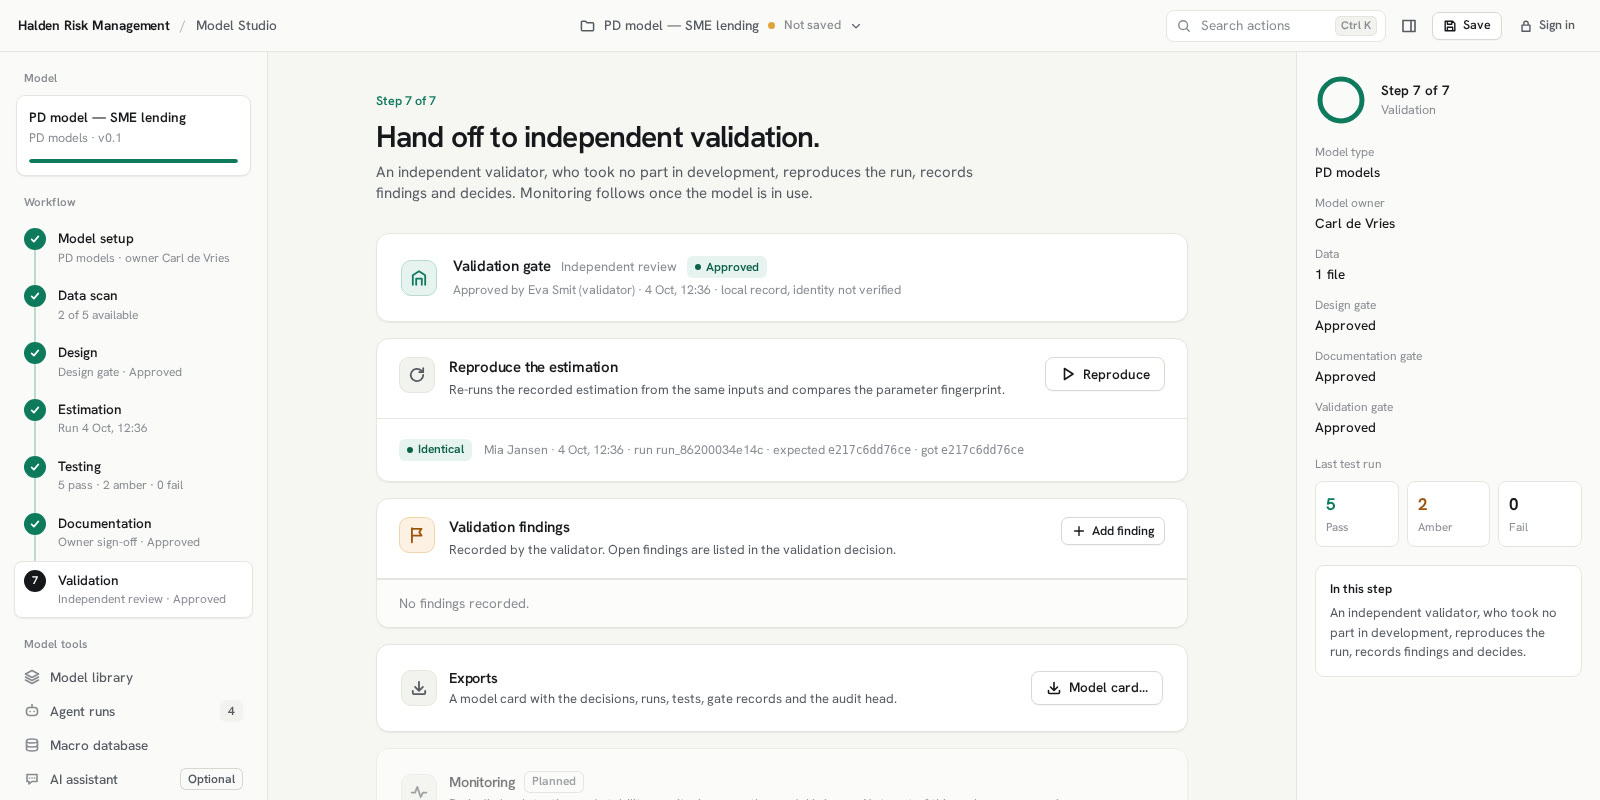Open the AI assistant chat icon
The image size is (1600, 800).
pyautogui.click(x=32, y=779)
